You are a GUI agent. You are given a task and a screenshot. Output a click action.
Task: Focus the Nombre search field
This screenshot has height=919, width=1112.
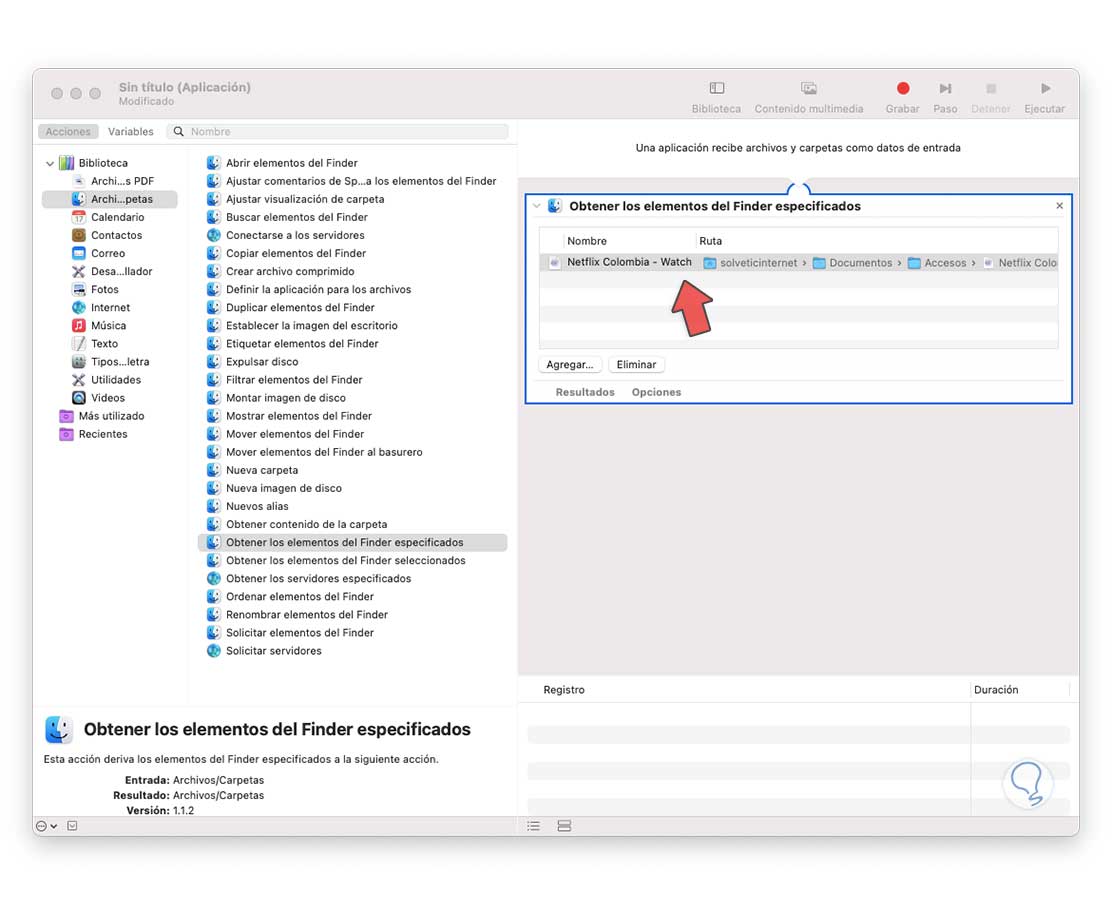(338, 131)
